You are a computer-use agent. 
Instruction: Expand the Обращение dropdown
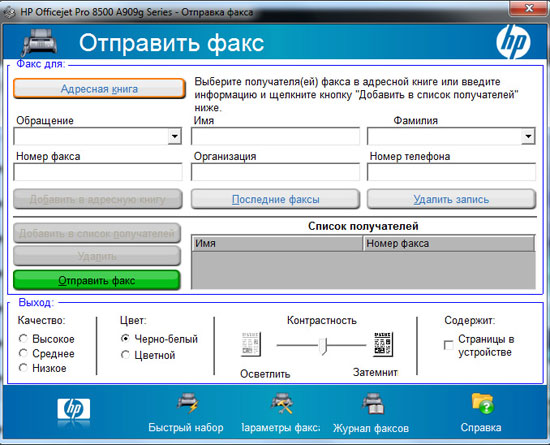(x=174, y=136)
